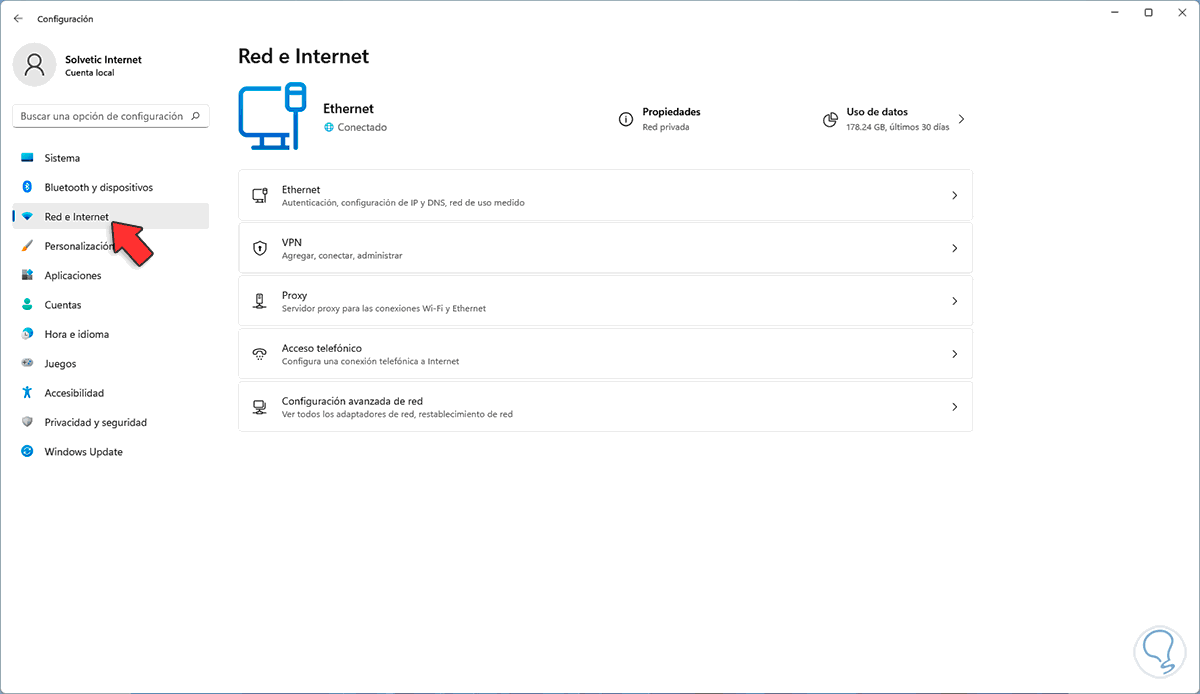Click the Privacidad y seguridad shield icon
1200x694 pixels.
click(27, 422)
